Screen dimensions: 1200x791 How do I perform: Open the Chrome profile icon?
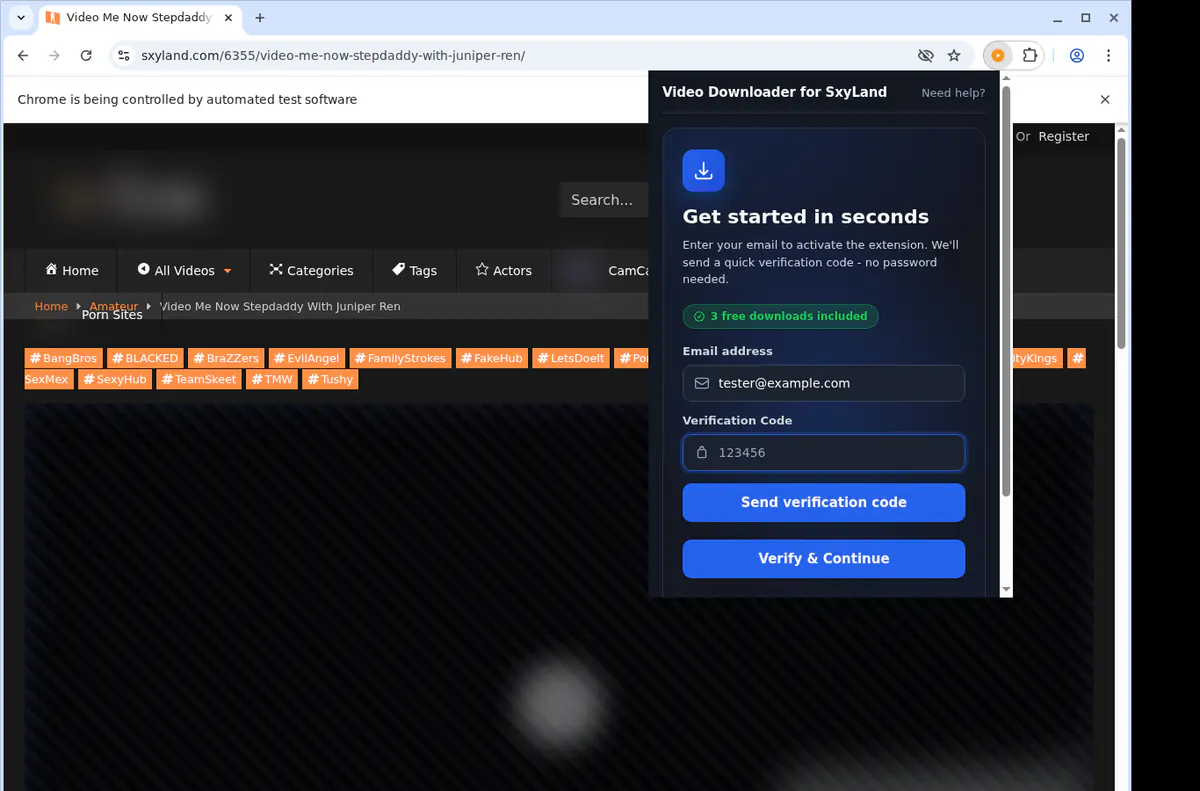click(1077, 56)
